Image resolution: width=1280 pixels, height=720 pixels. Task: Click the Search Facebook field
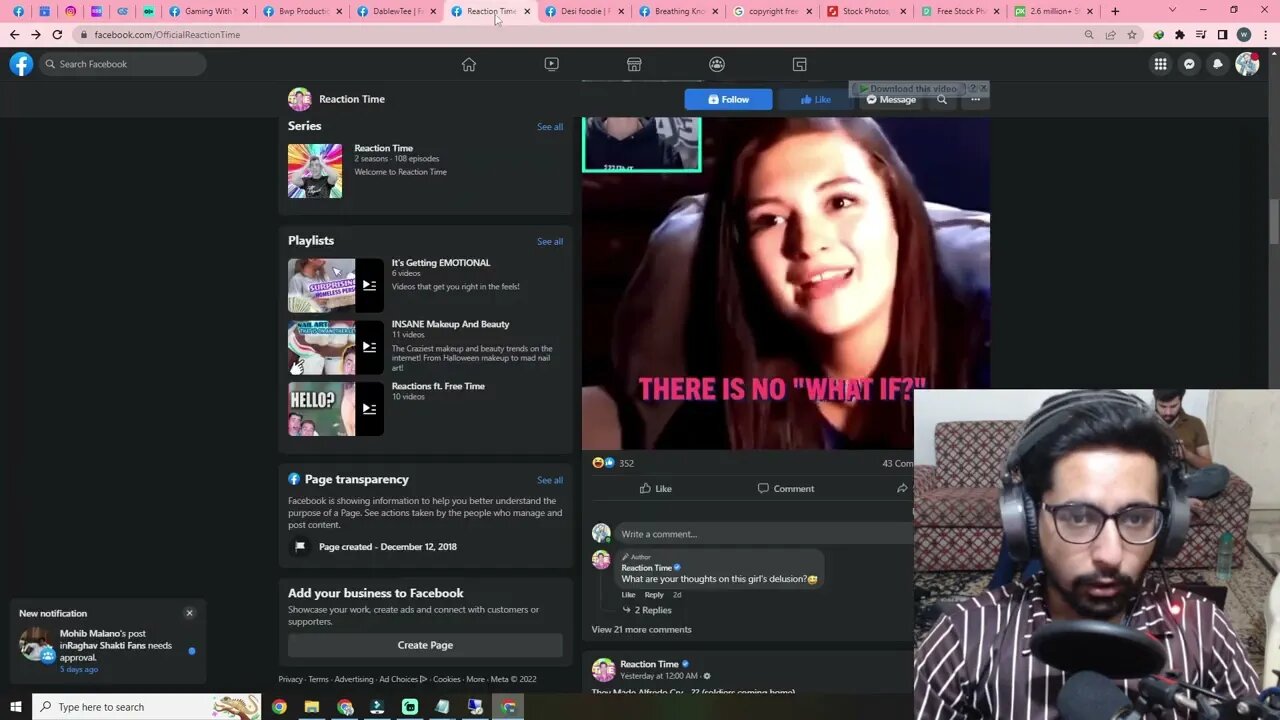point(122,64)
